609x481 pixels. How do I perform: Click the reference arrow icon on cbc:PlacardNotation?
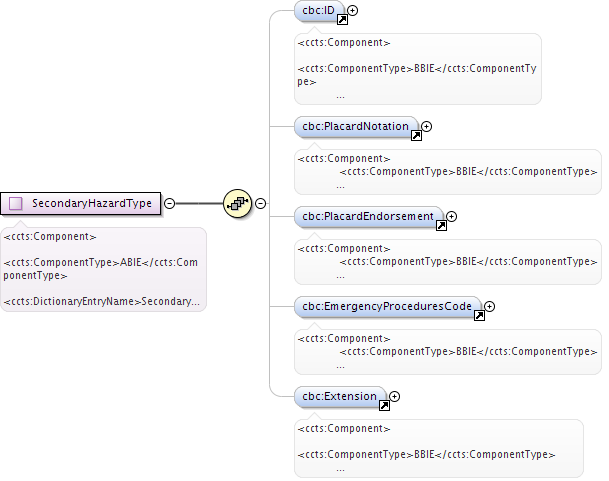(416, 136)
